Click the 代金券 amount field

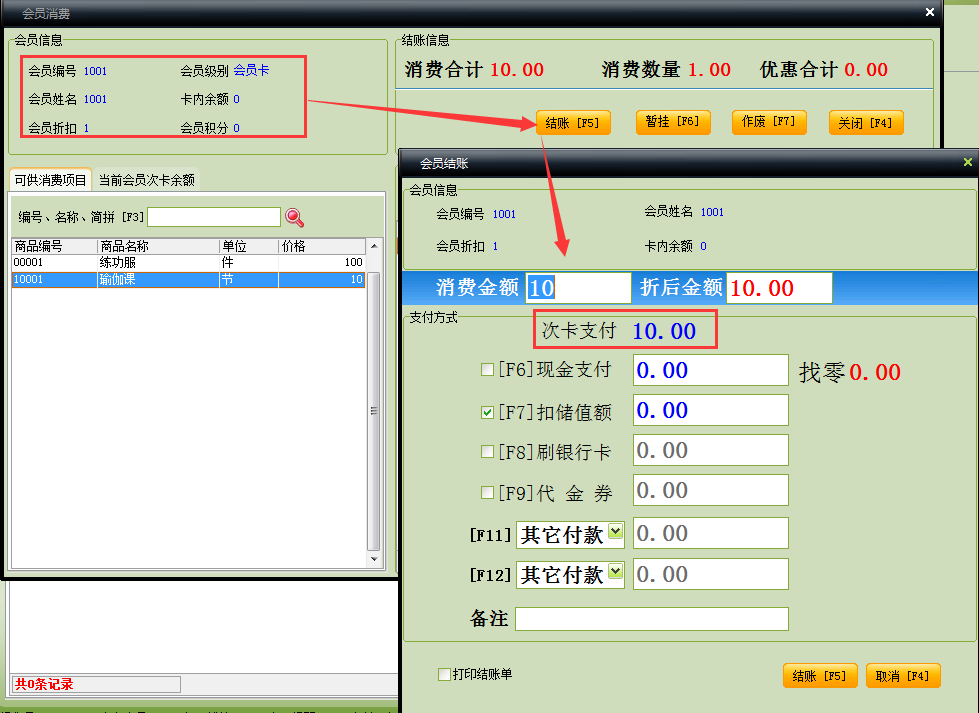711,490
